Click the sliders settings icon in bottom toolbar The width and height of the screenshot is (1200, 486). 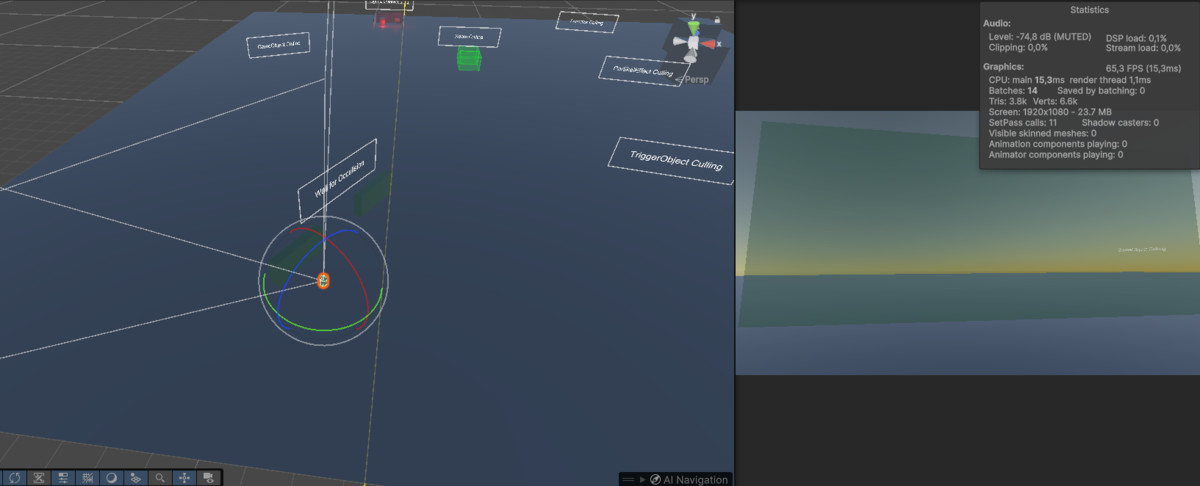point(63,477)
